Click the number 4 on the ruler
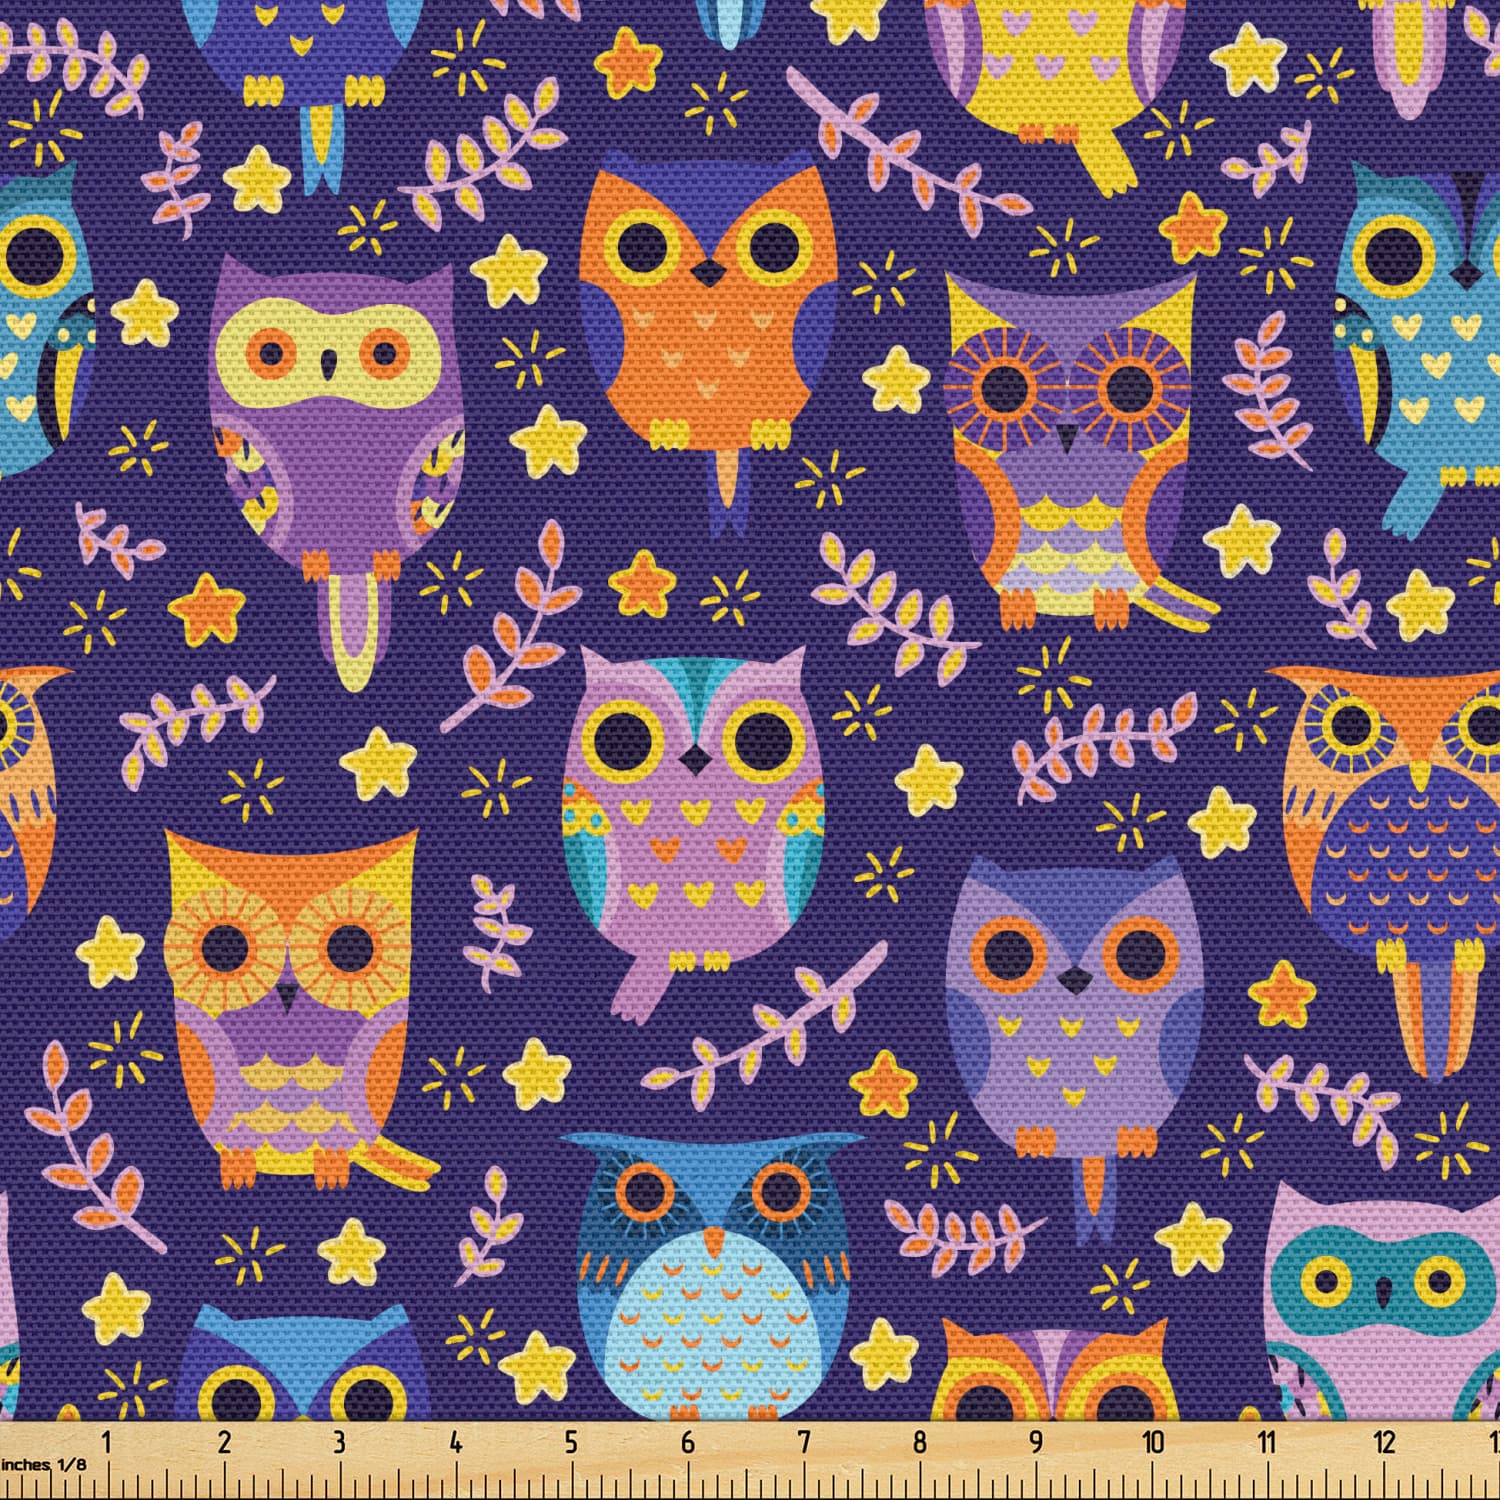1500x1500 pixels. [456, 1441]
